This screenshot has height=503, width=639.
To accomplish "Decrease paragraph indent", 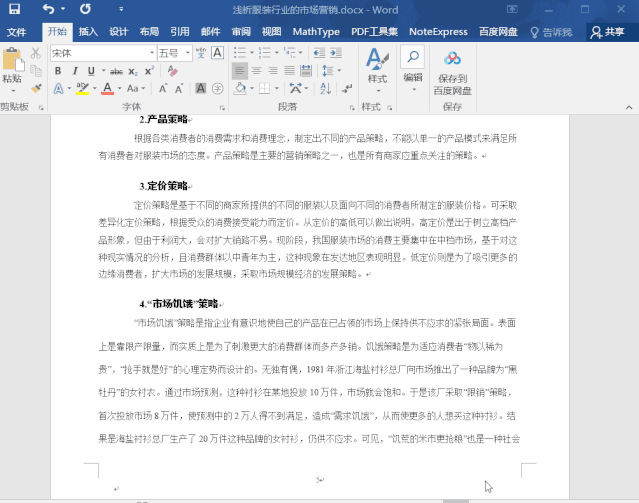I will tap(319, 53).
